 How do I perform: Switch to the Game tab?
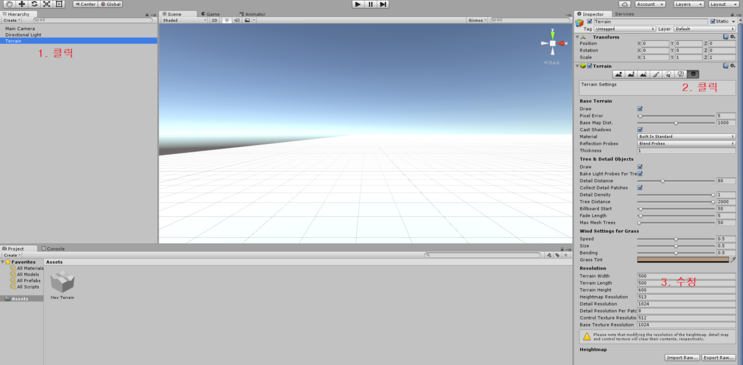click(210, 14)
